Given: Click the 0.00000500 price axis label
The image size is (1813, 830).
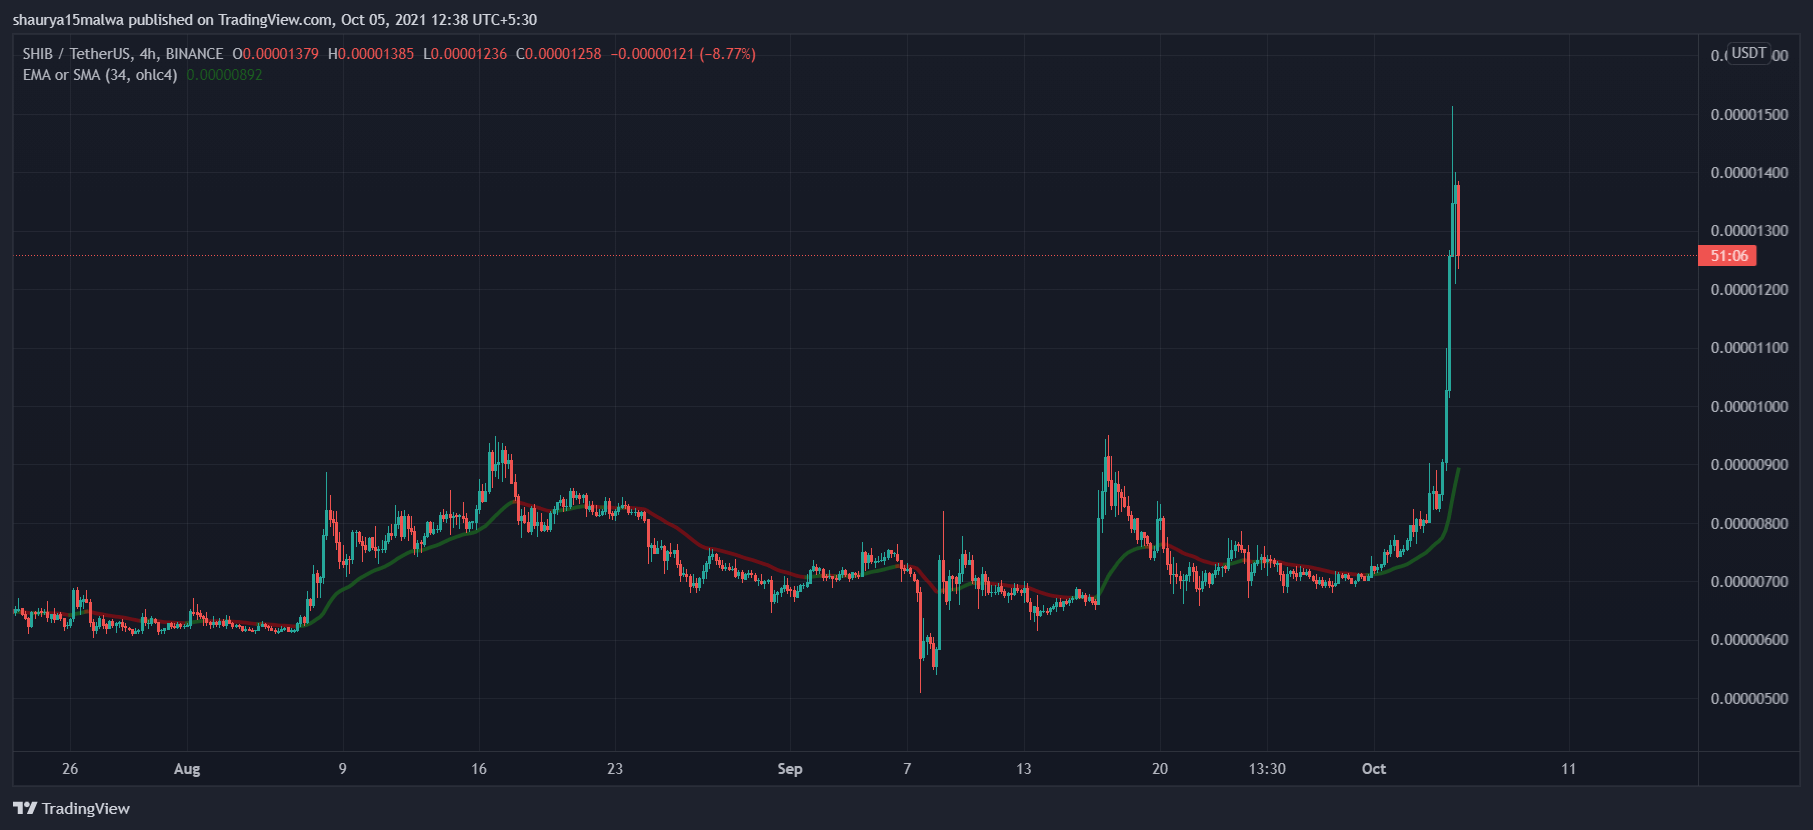Looking at the screenshot, I should 1749,699.
